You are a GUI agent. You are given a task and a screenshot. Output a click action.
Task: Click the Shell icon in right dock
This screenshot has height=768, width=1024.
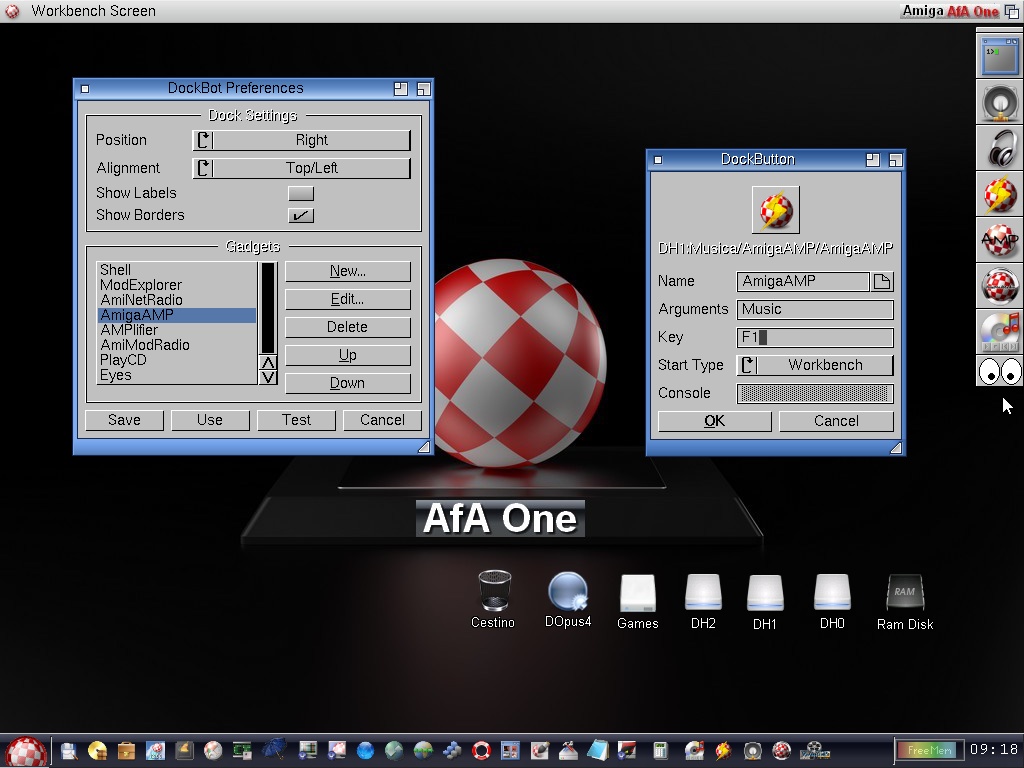tap(999, 56)
